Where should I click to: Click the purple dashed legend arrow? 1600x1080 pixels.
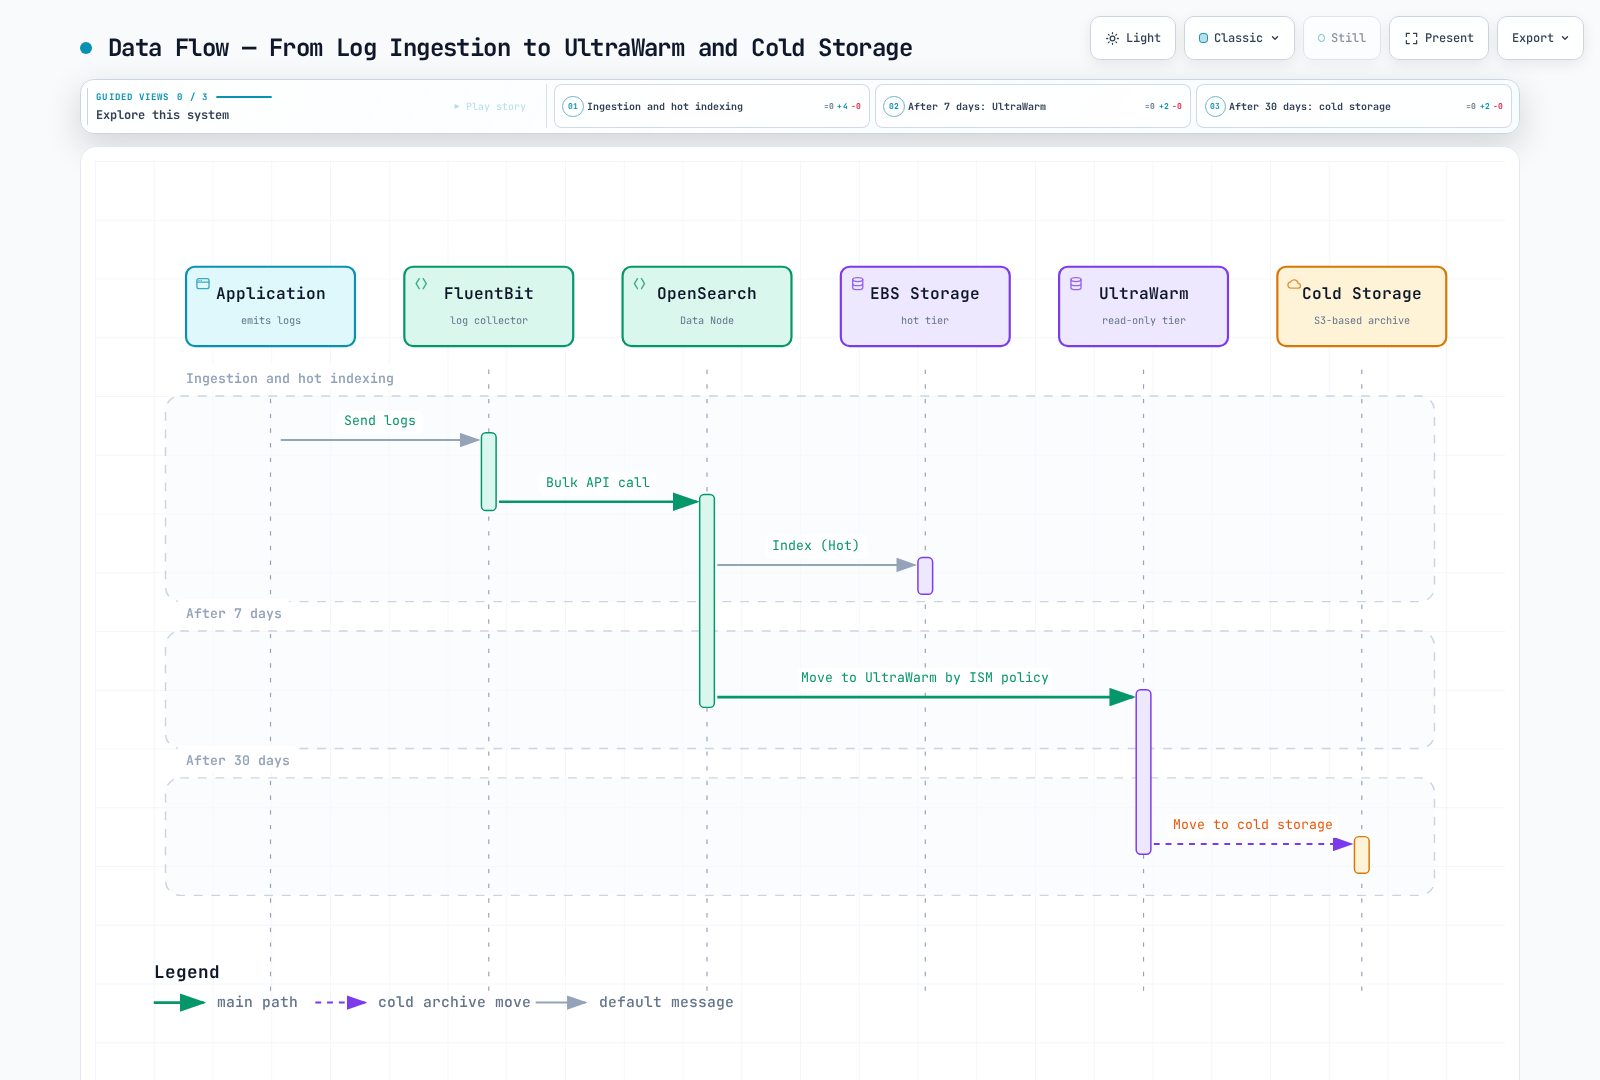click(341, 1002)
